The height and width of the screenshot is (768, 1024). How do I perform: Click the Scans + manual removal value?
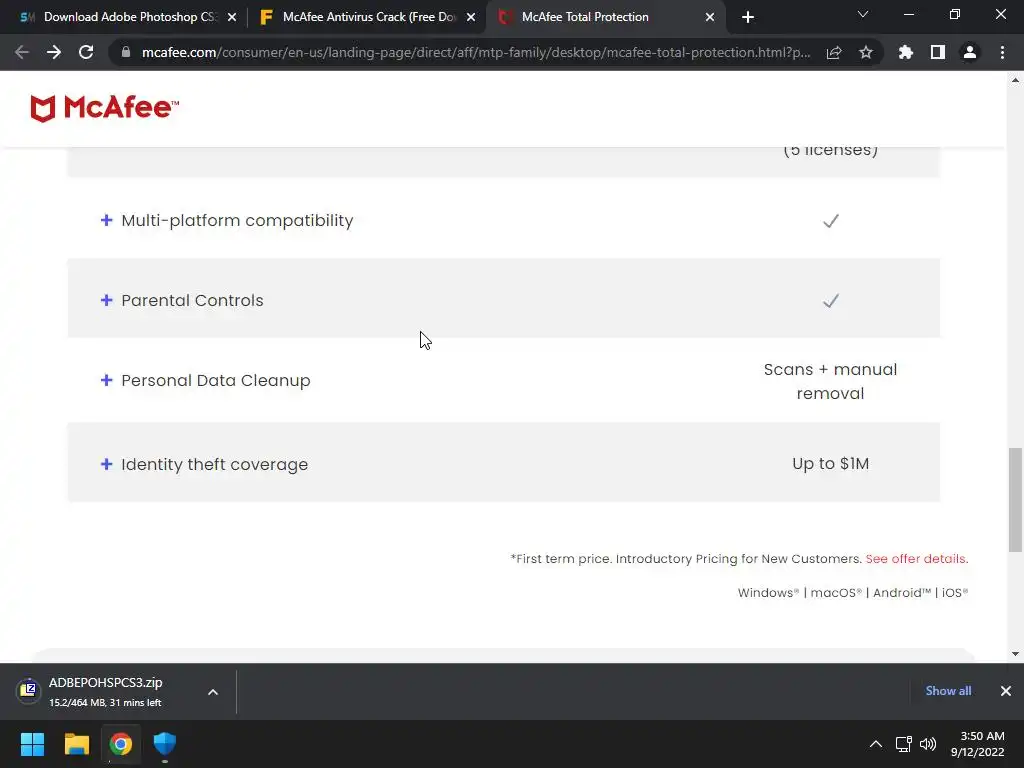tap(830, 381)
